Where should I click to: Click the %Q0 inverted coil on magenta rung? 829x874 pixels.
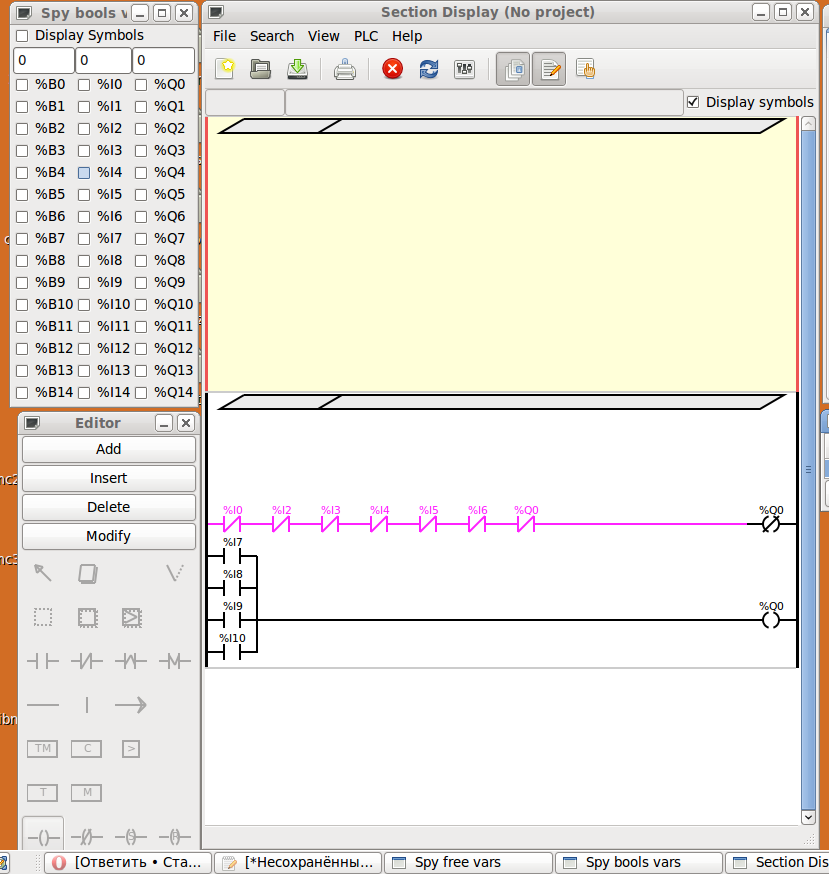[x=771, y=524]
